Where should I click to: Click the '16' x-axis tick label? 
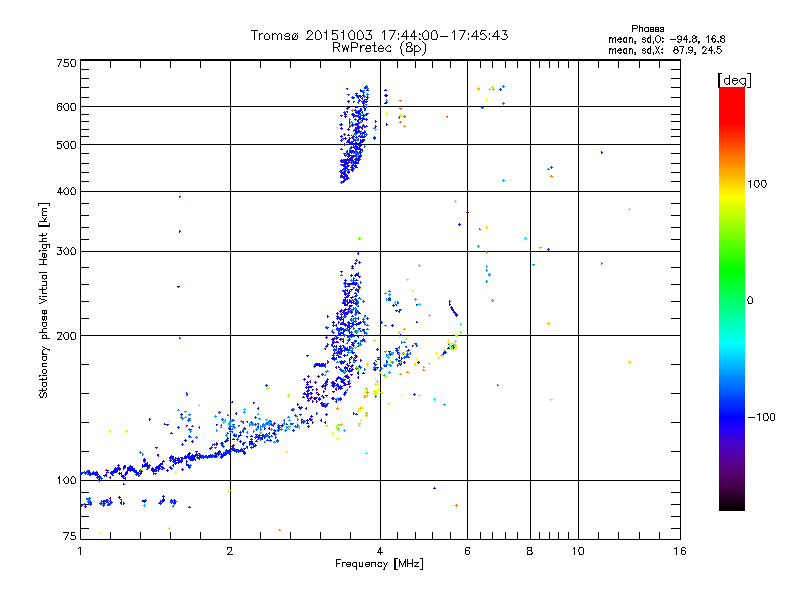680,551
